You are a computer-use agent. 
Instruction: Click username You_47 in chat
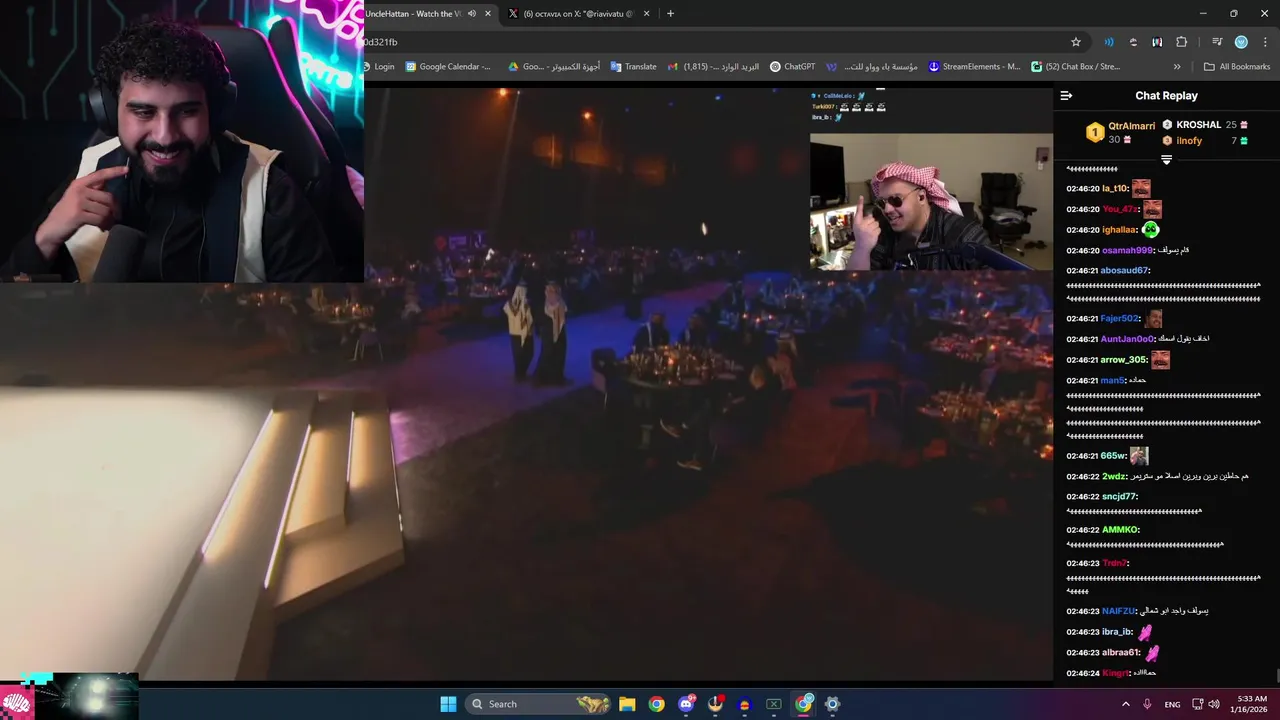(x=1119, y=210)
